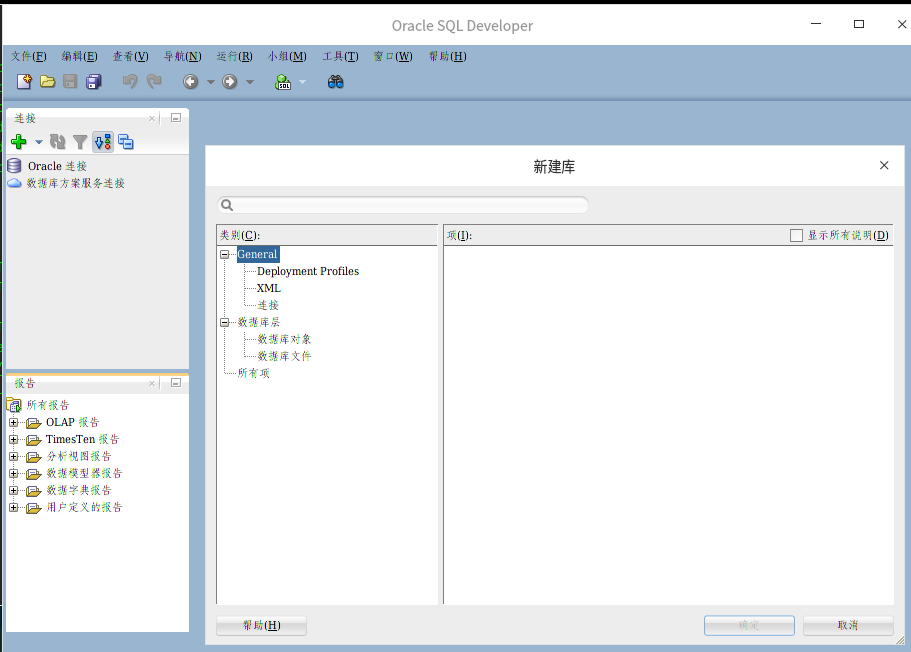Expand the 数据模型器报告 folder

(14, 474)
